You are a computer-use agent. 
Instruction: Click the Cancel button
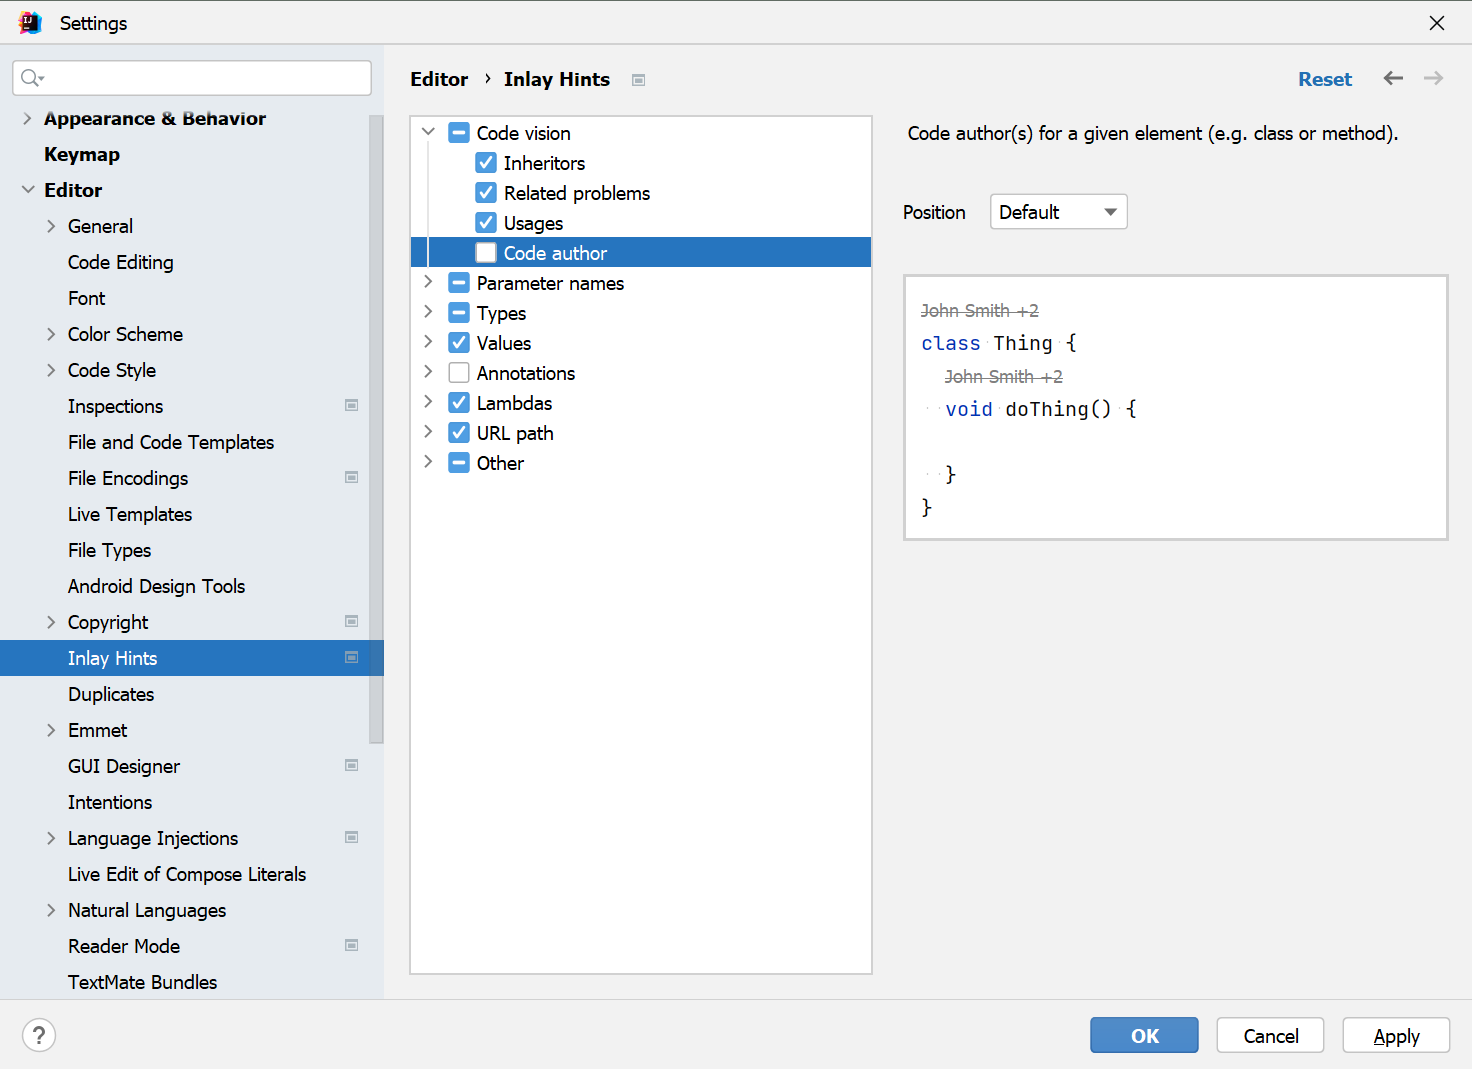[1270, 1035]
